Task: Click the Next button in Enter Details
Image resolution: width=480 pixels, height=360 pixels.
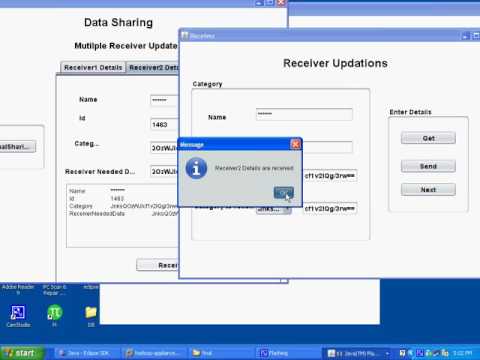Action: coord(428,189)
